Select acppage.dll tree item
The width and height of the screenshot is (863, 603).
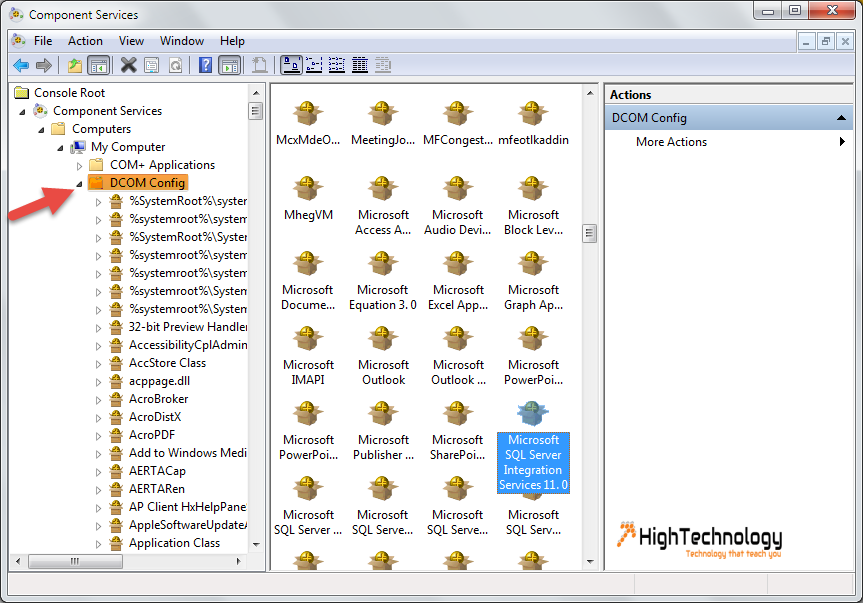tap(159, 381)
